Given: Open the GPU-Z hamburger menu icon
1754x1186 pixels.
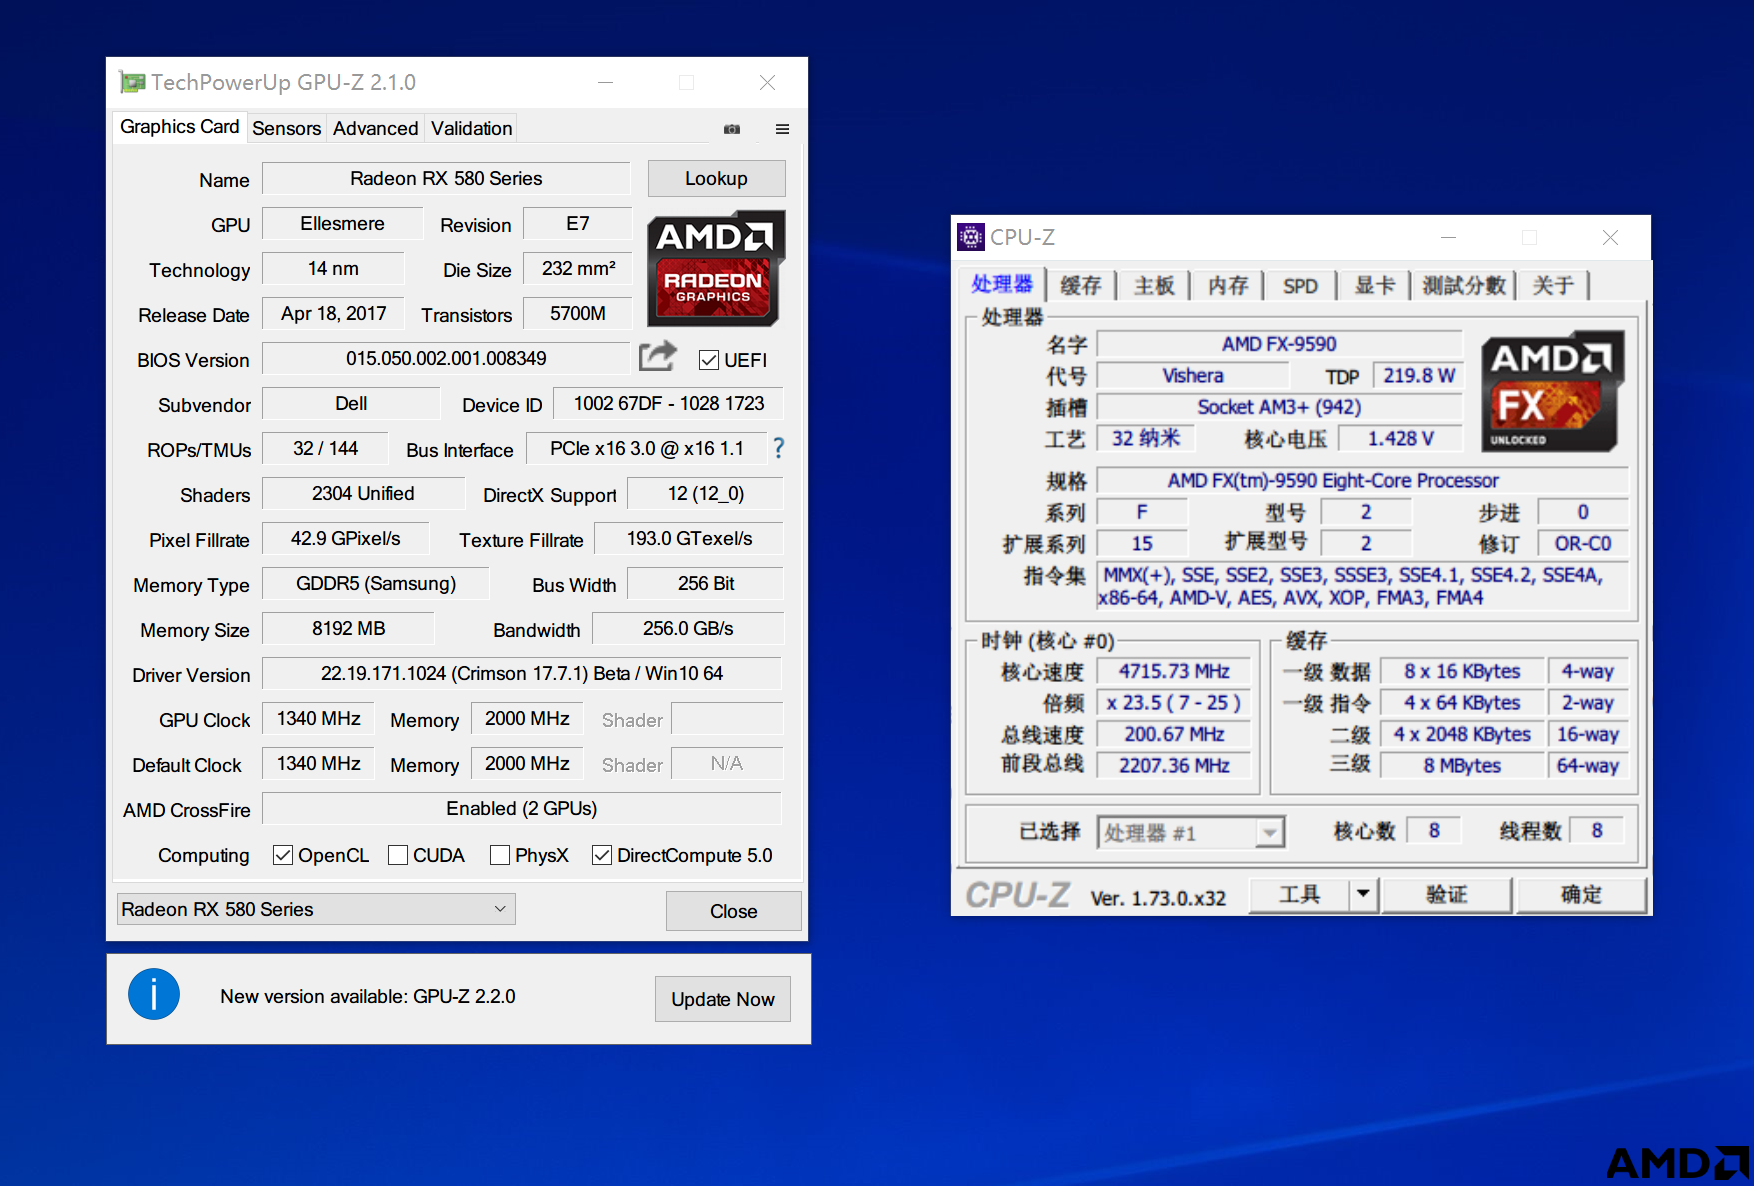Looking at the screenshot, I should (x=782, y=129).
